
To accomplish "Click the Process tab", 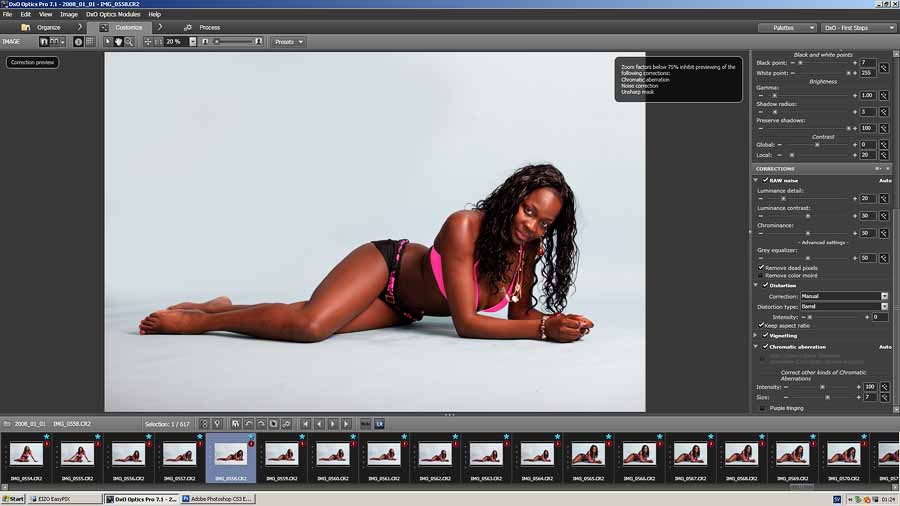I will click(x=209, y=28).
